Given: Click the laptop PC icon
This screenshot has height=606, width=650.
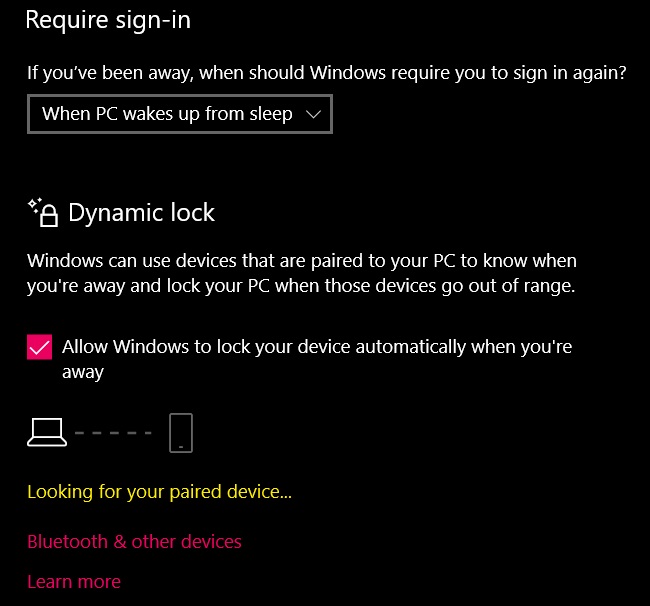Looking at the screenshot, I should click(46, 432).
